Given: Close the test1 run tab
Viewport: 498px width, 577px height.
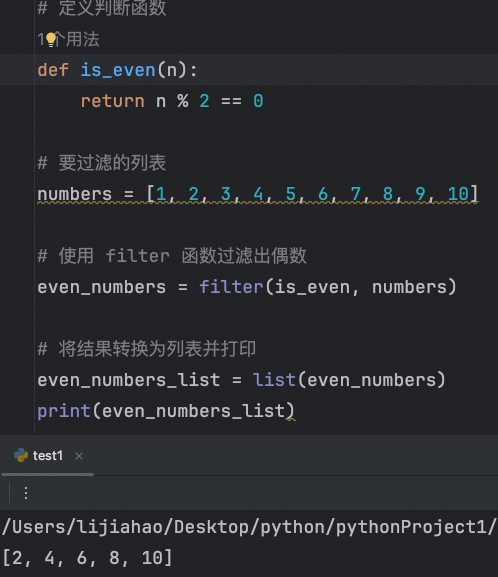Looking at the screenshot, I should coord(79,456).
